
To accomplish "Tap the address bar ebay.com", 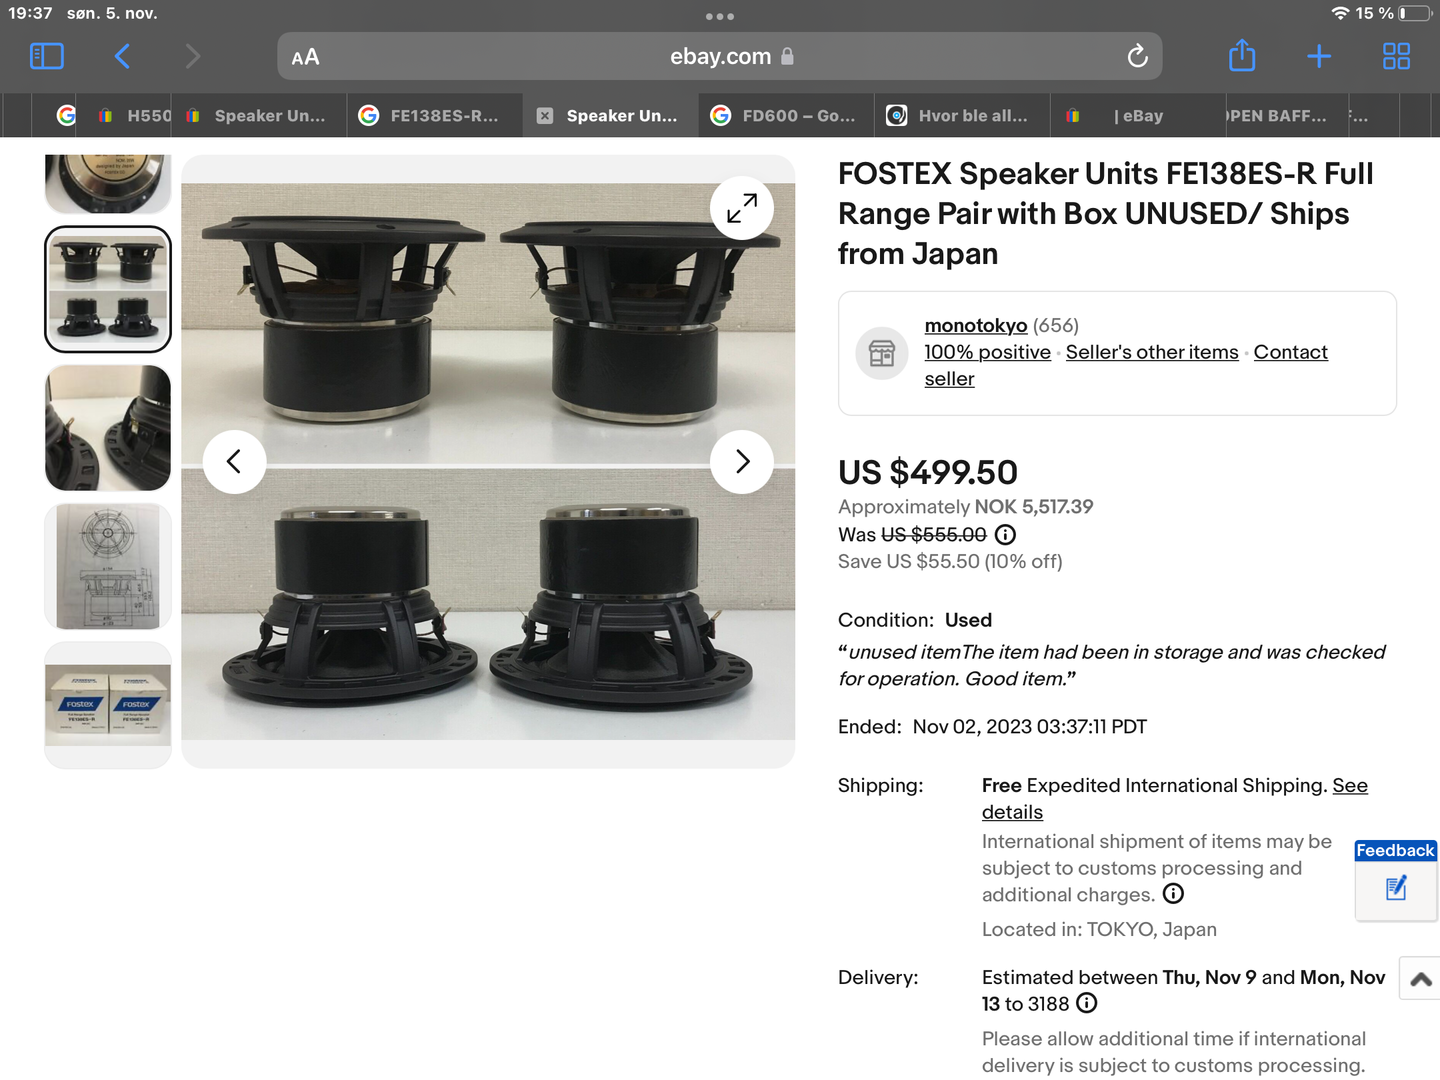I will click(x=720, y=56).
